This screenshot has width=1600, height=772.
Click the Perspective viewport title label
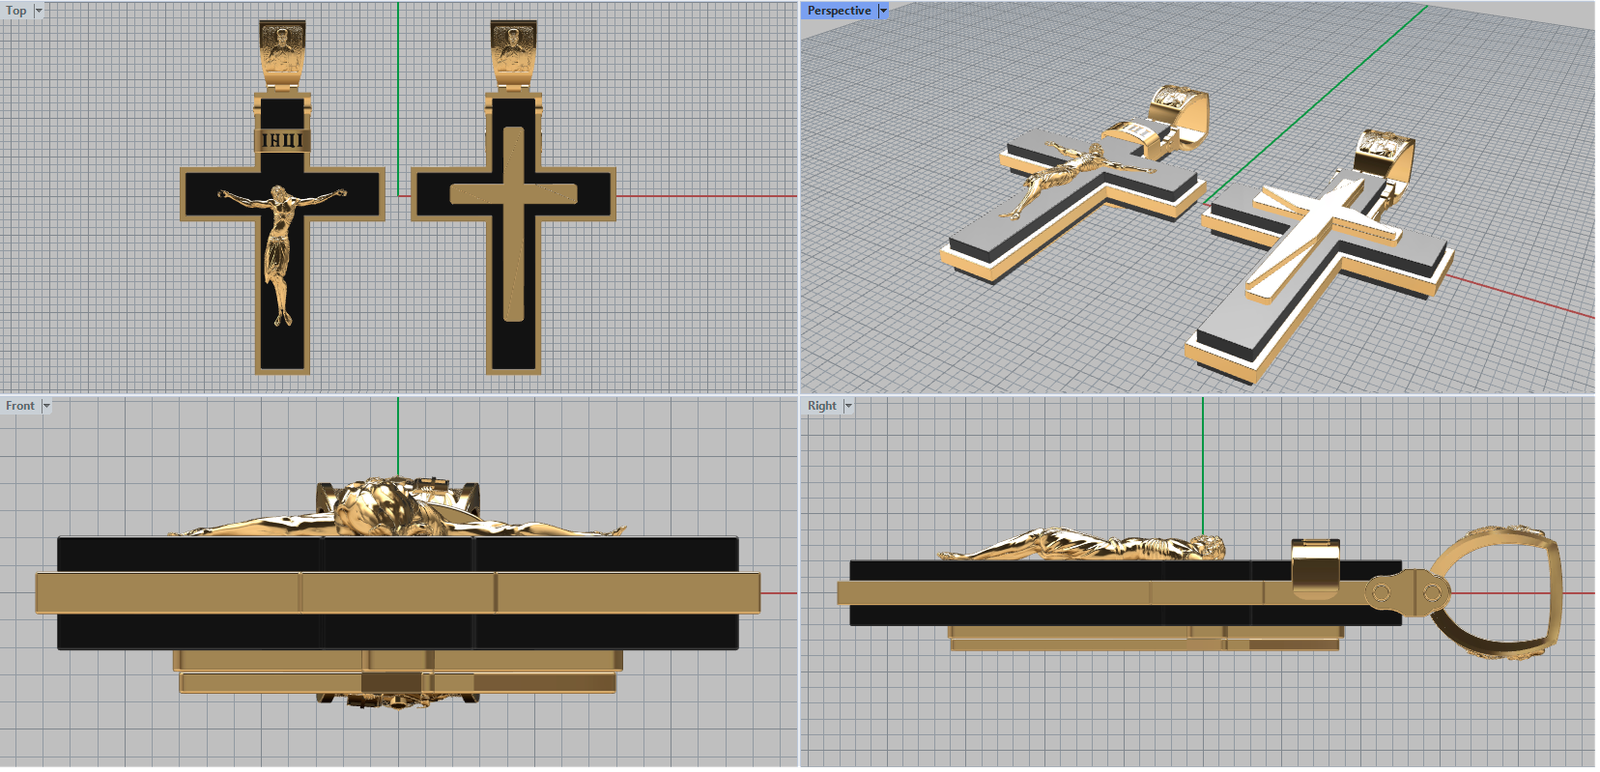point(838,11)
